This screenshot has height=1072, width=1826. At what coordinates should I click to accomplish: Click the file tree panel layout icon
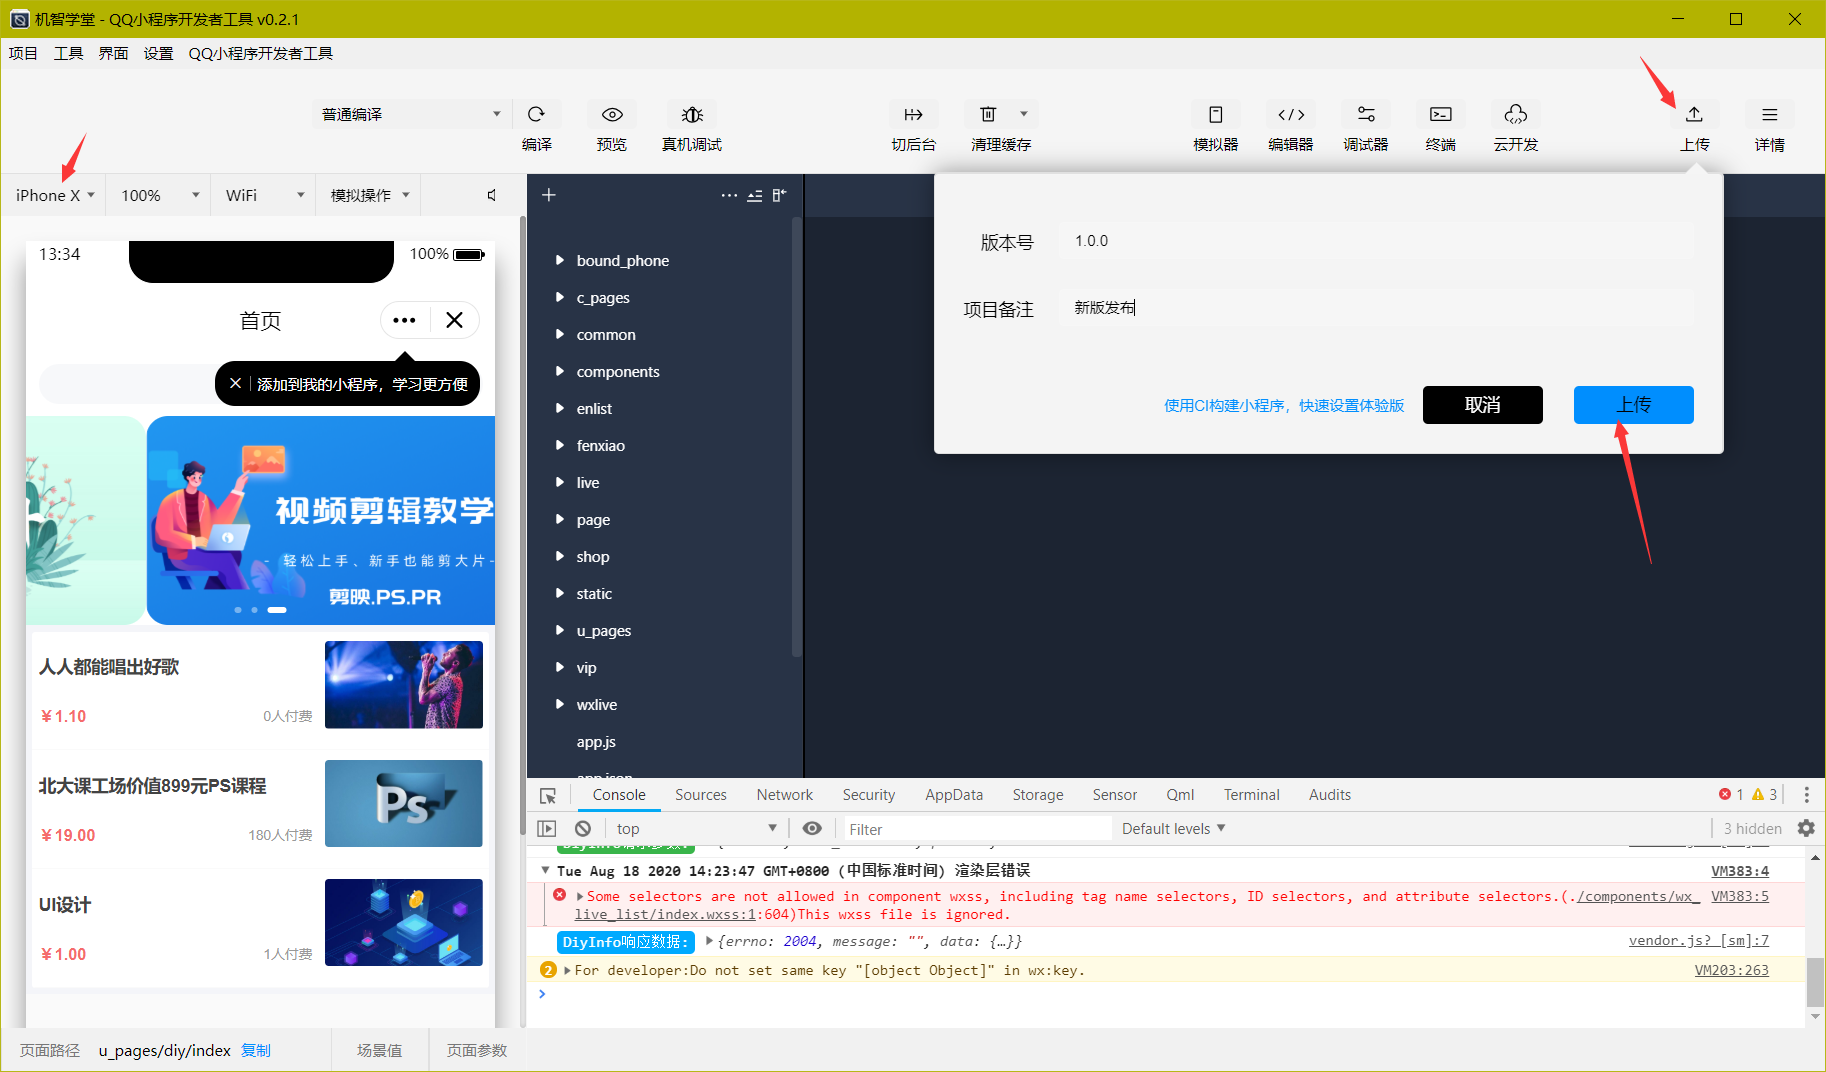coord(780,195)
